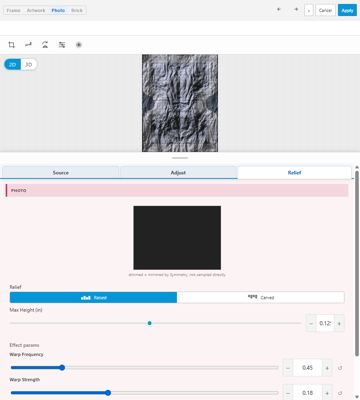Open the adjustment sliders toolbar icon
Screen dimensions: 360x400
(x=62, y=45)
